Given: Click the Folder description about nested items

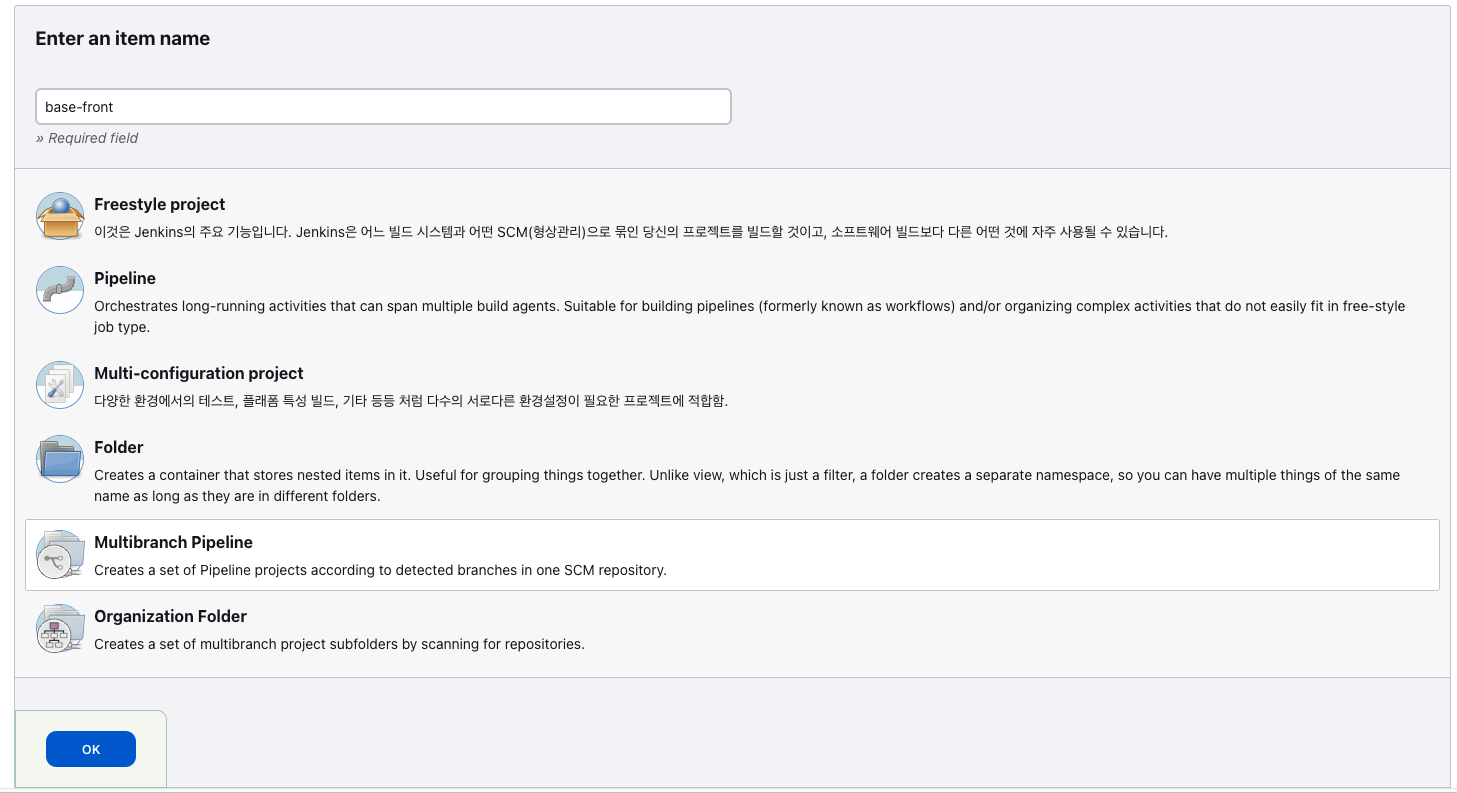Looking at the screenshot, I should (x=747, y=485).
